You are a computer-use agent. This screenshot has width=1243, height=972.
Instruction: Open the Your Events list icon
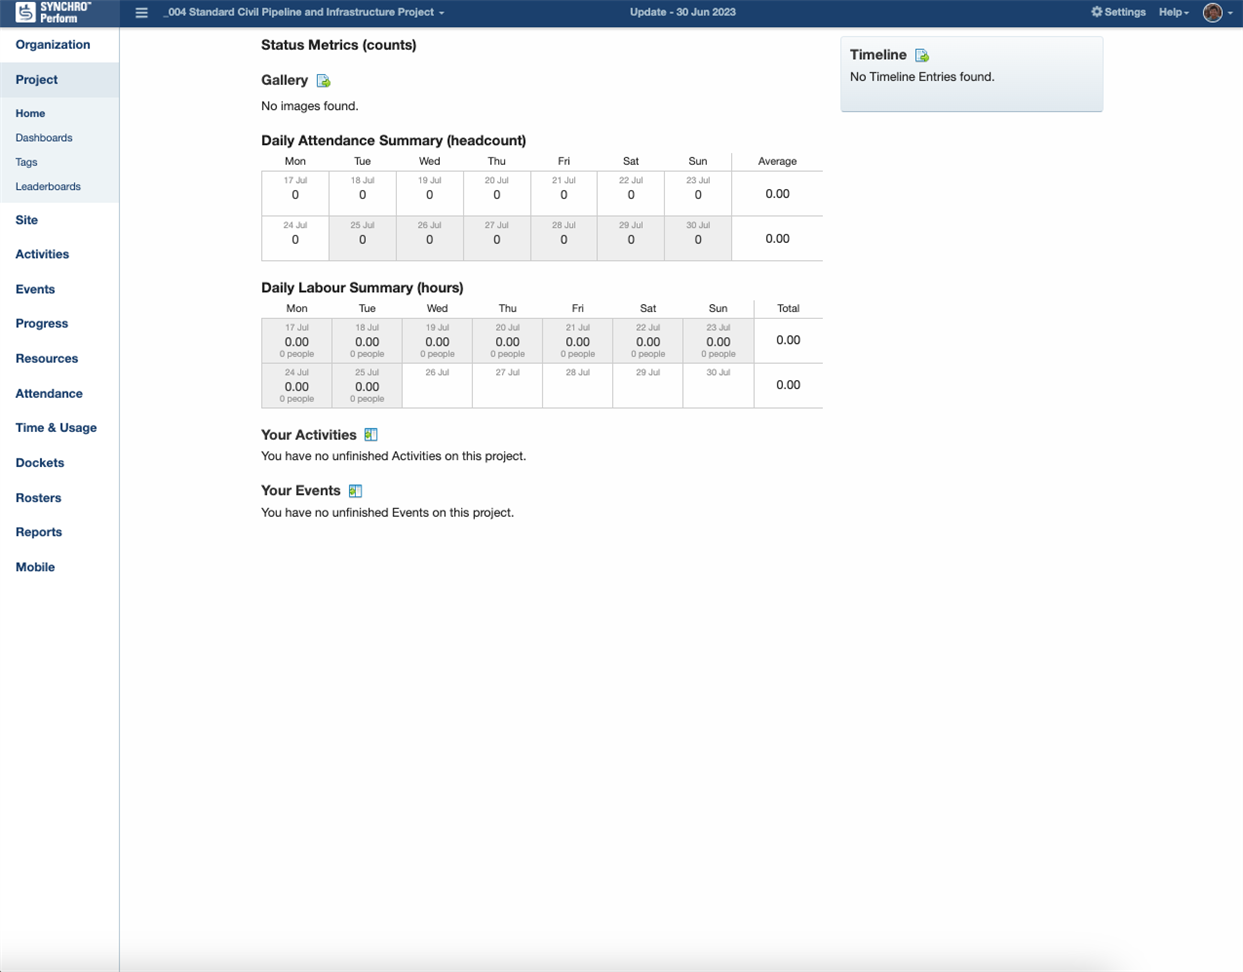point(355,491)
